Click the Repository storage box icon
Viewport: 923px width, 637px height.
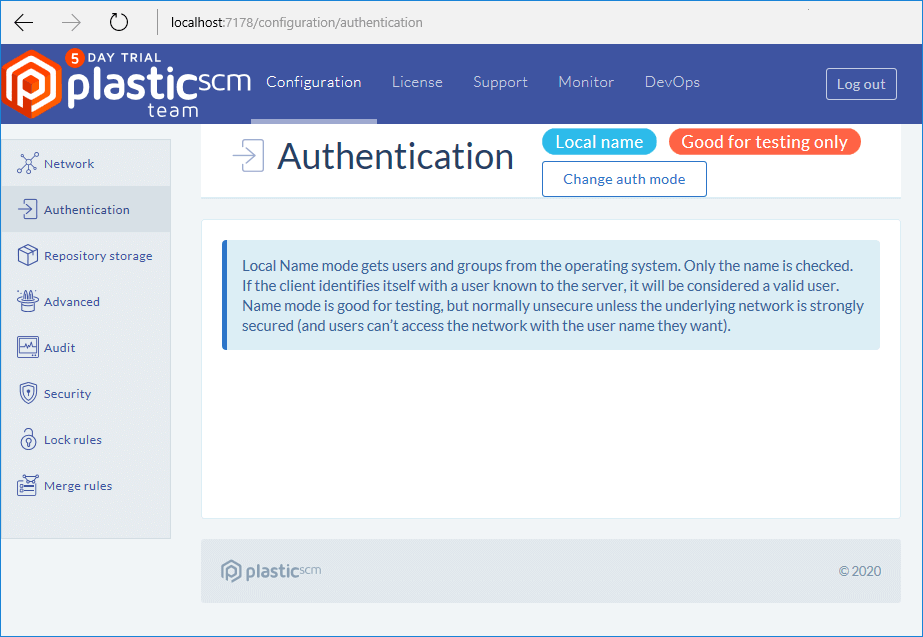[x=28, y=255]
